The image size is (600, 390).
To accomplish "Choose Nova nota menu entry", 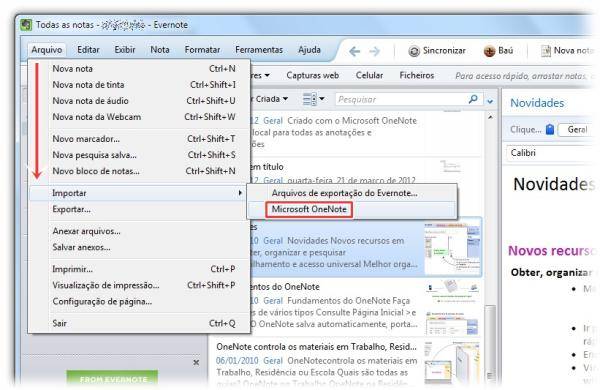I will click(x=140, y=69).
